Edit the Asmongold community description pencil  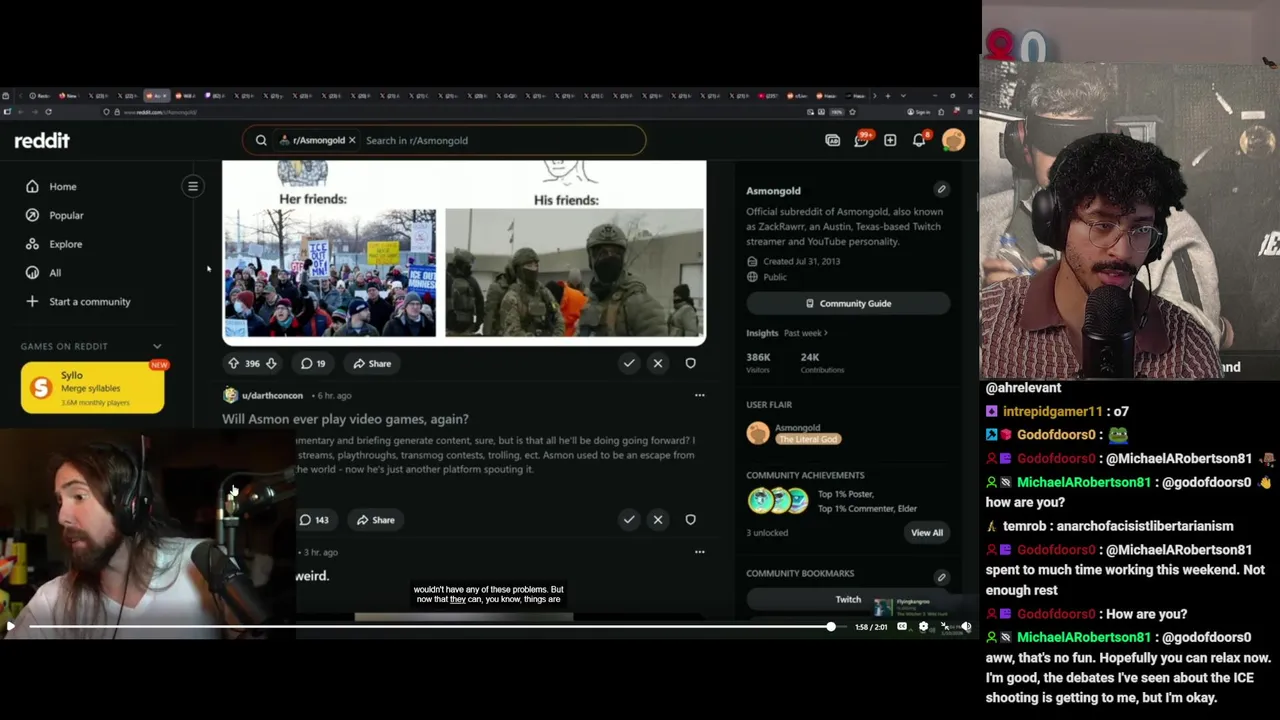pyautogui.click(x=941, y=189)
